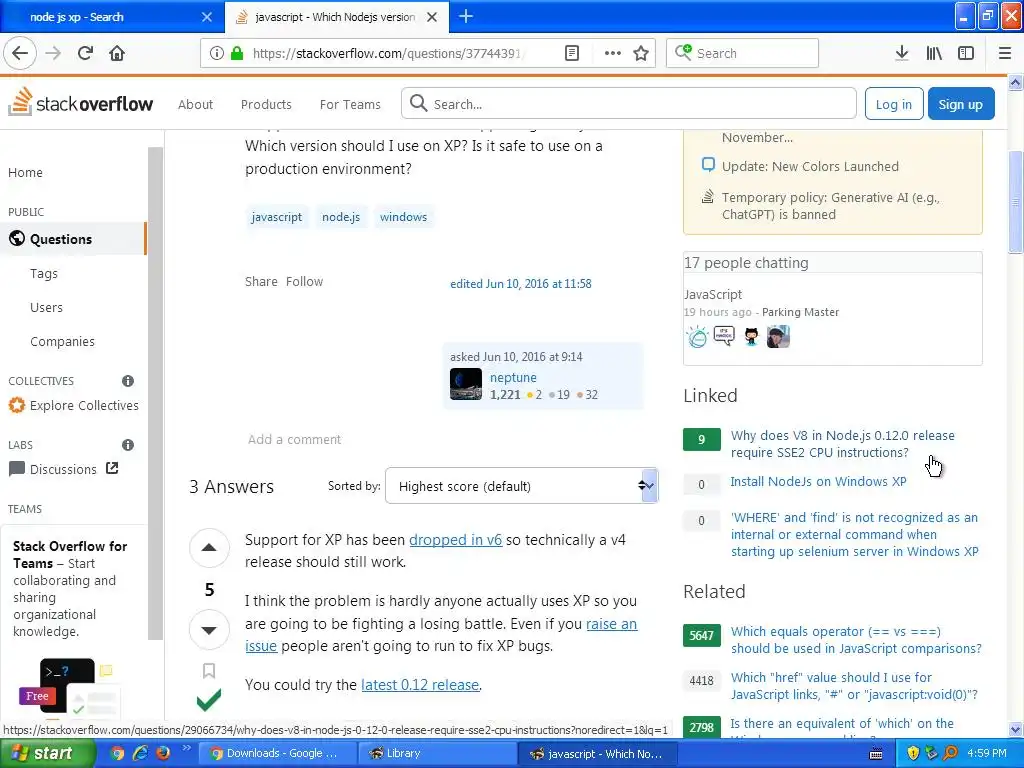The image size is (1024, 768).
Task: Open JavaScript chat room link
Action: pyautogui.click(x=712, y=295)
